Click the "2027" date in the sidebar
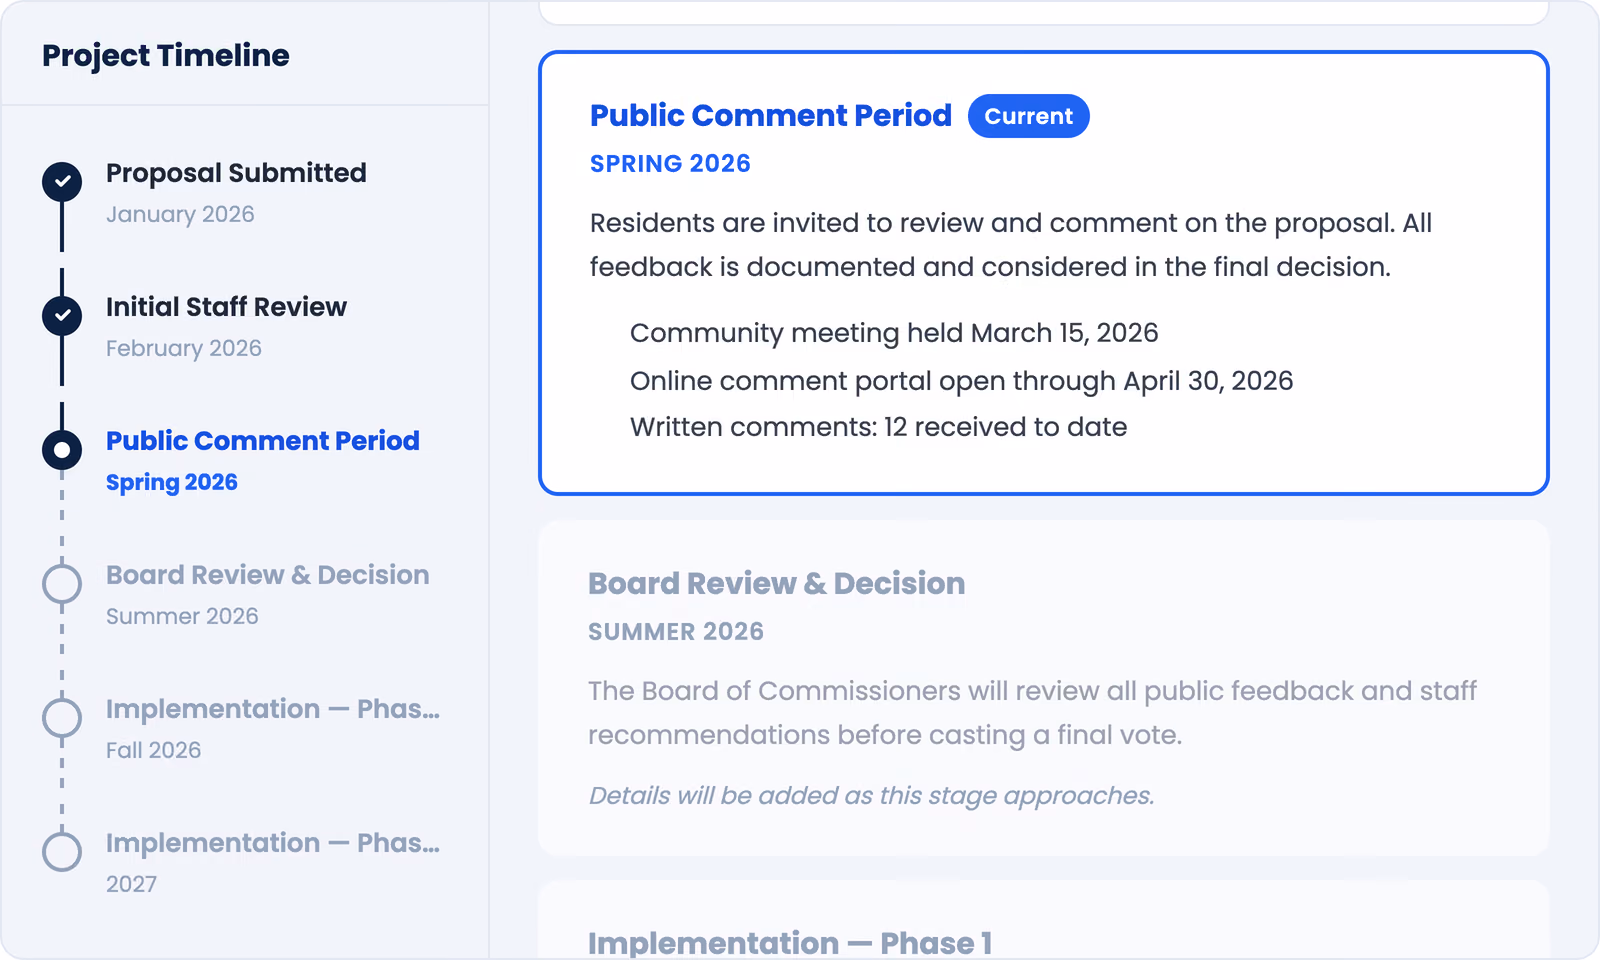Viewport: 1600px width, 960px height. [x=131, y=884]
